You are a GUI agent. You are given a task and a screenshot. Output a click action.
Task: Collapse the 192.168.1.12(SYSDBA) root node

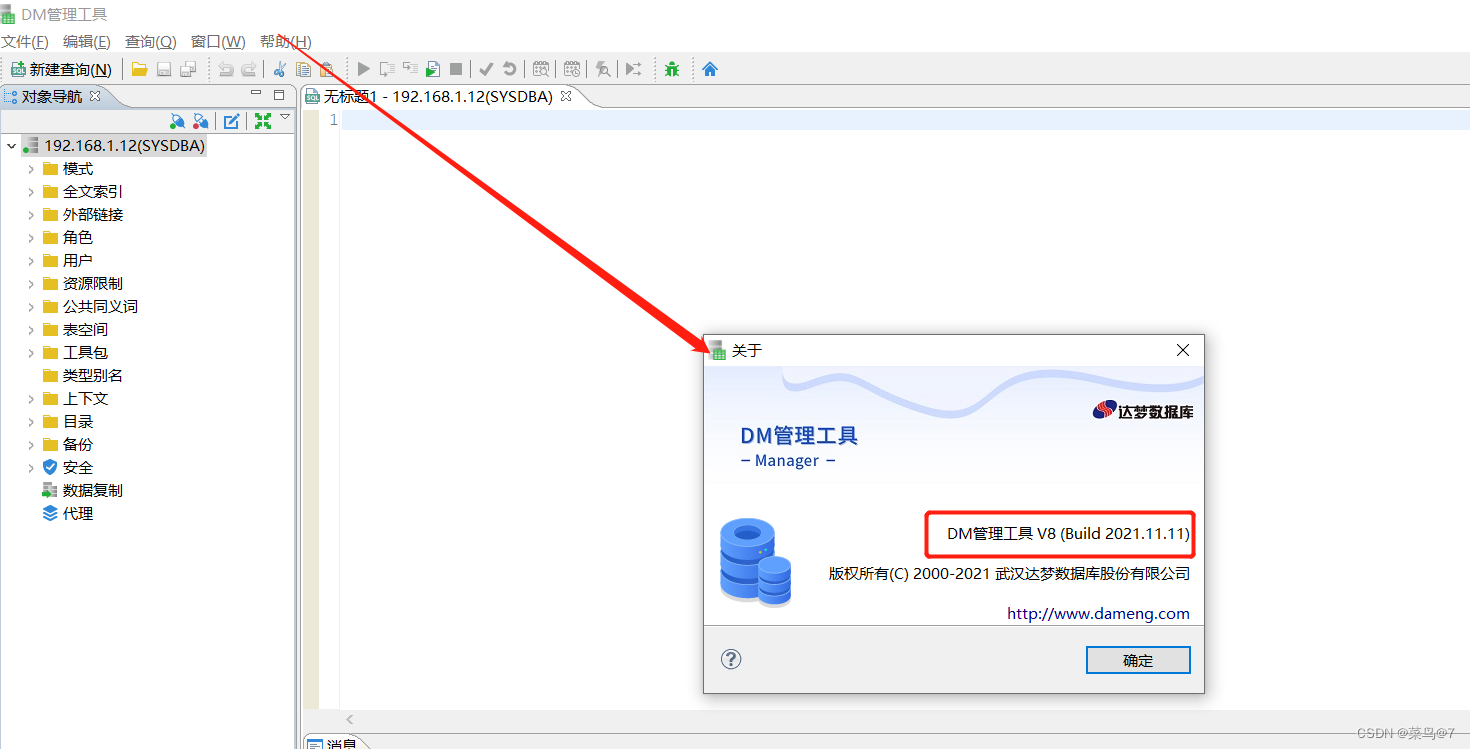point(11,146)
